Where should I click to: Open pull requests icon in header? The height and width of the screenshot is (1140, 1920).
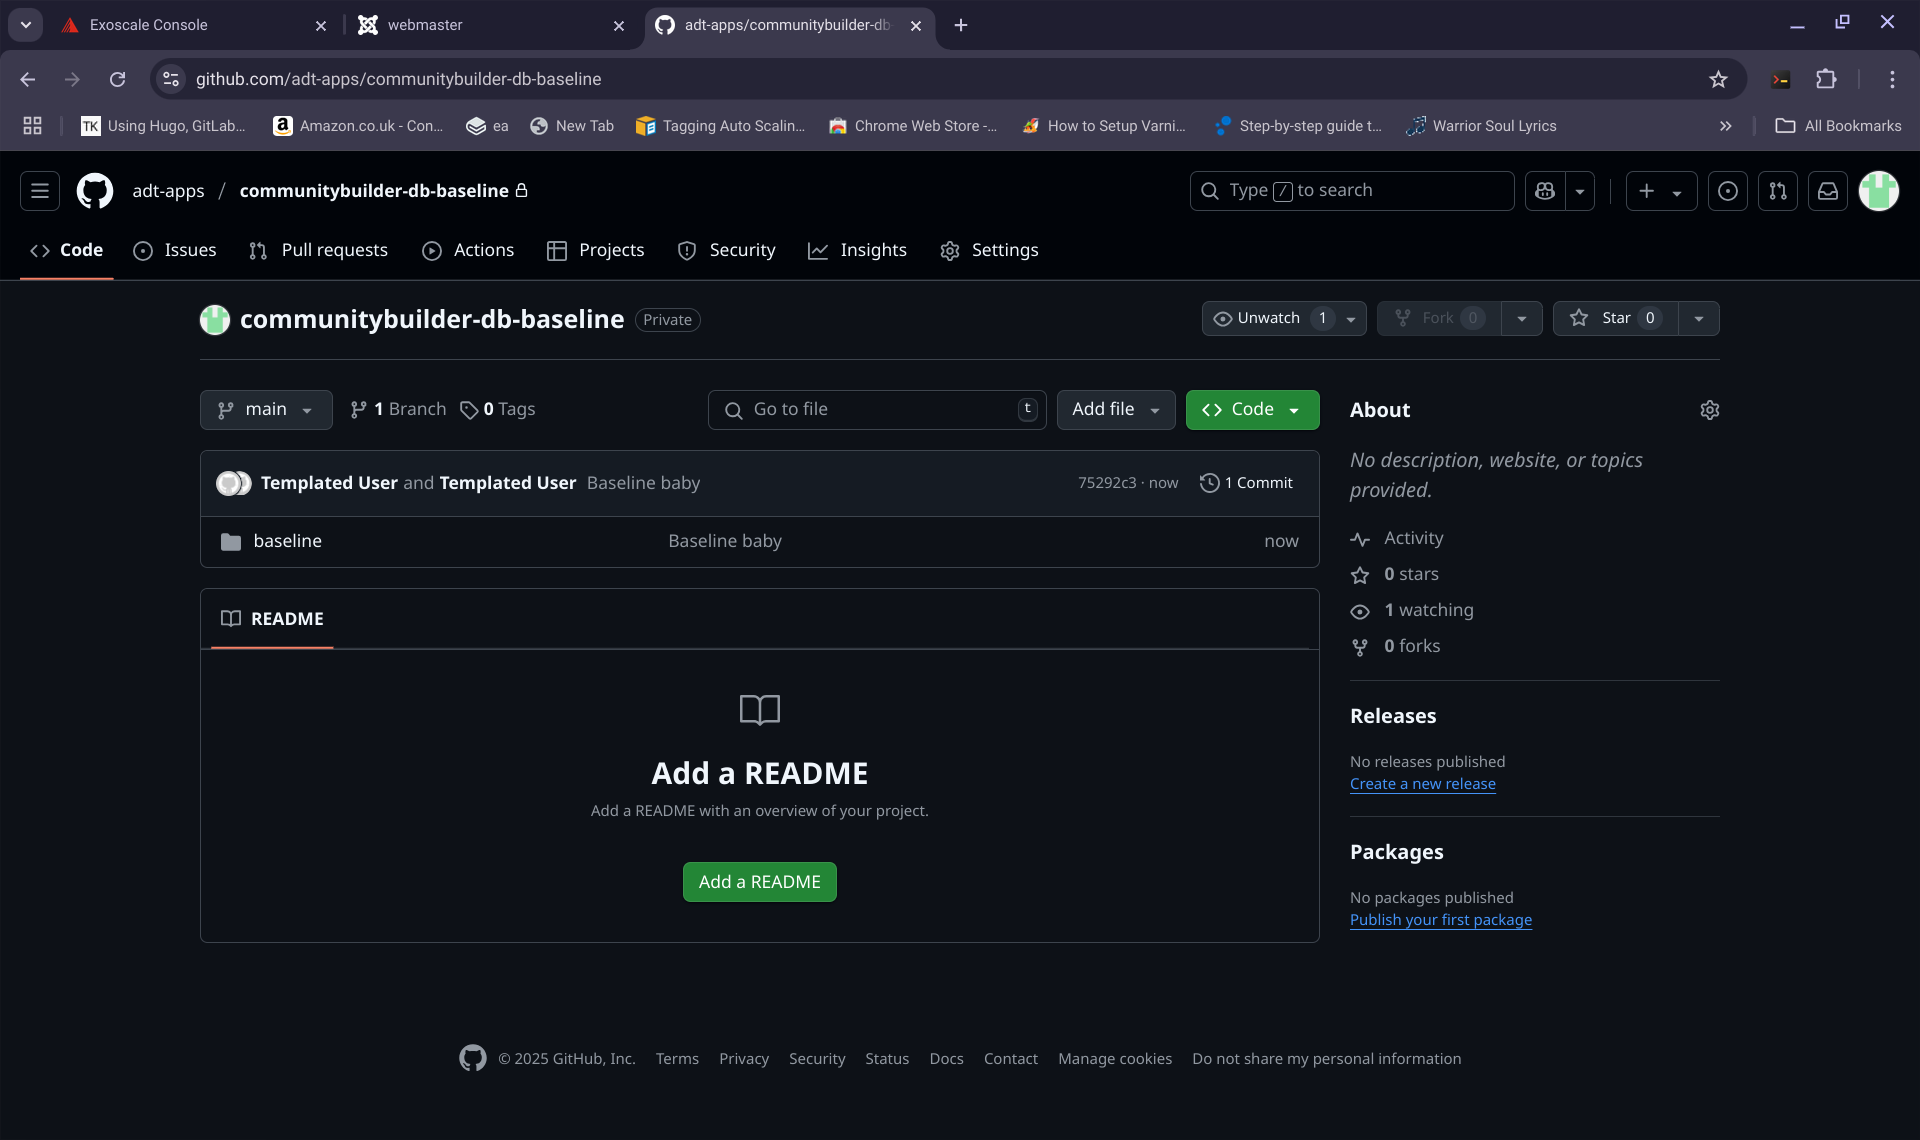click(x=1777, y=191)
